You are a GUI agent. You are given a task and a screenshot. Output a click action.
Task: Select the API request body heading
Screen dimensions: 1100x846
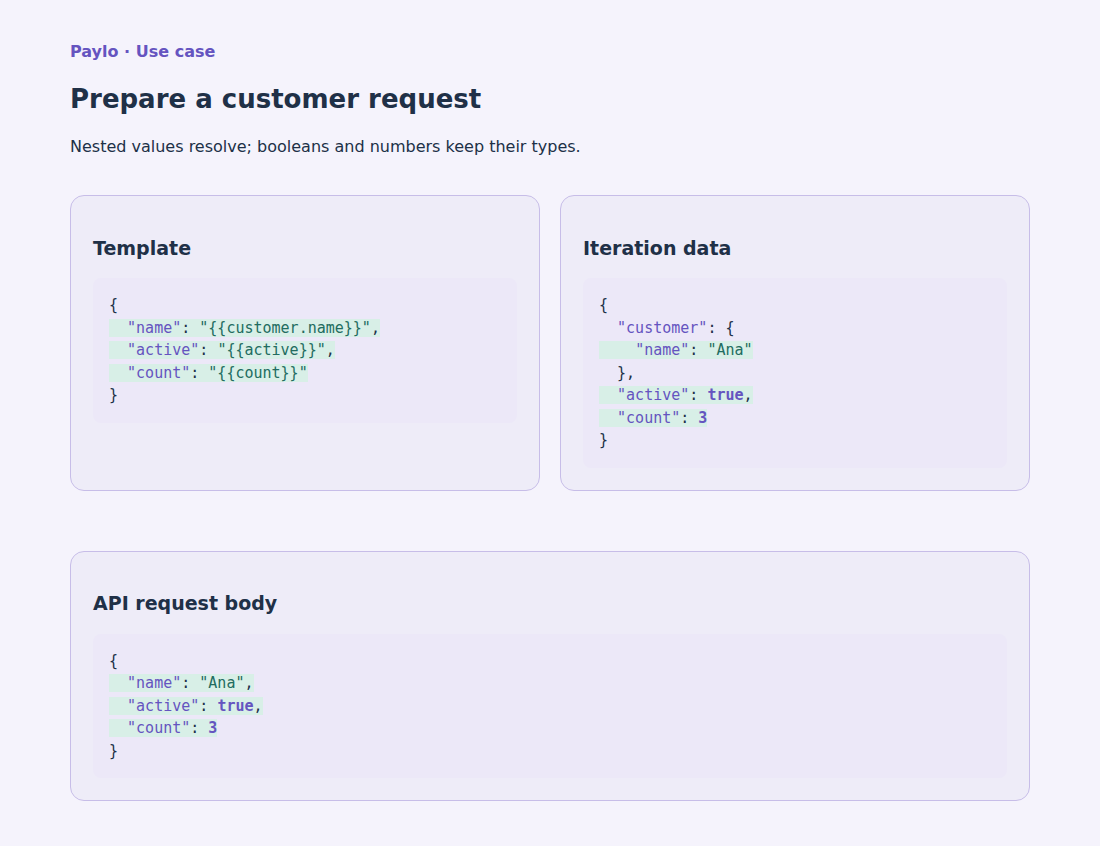185,603
